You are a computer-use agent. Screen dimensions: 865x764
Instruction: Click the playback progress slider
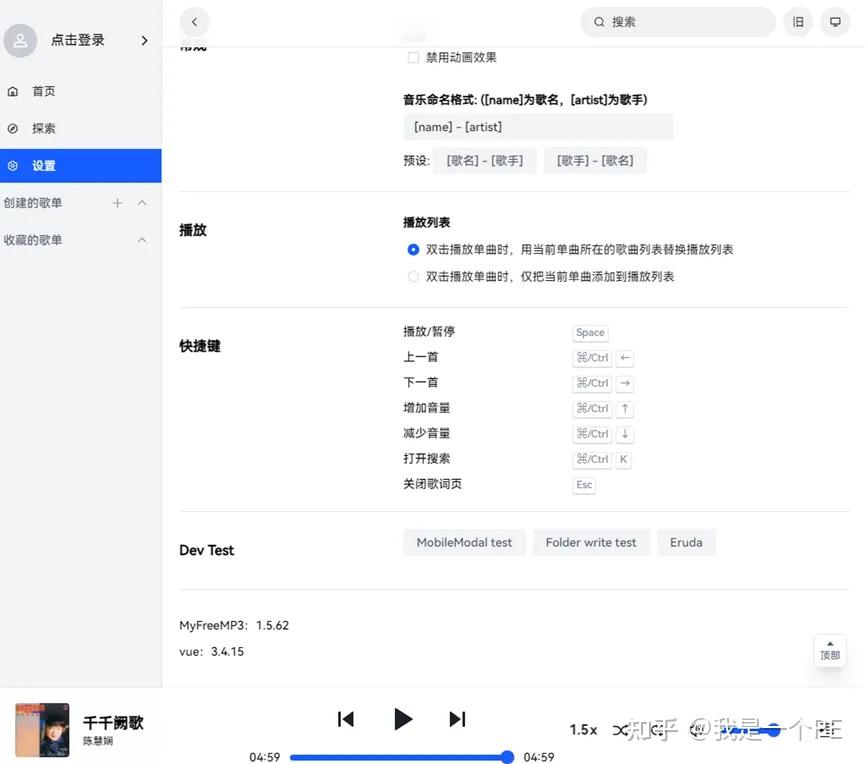[x=400, y=755]
